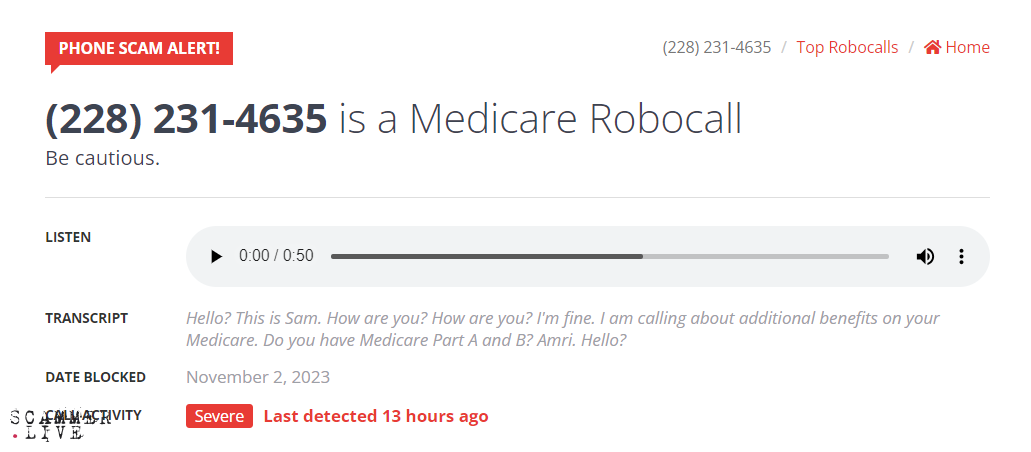This screenshot has width=1031, height=452.
Task: Open audio player more options menu
Action: (961, 256)
